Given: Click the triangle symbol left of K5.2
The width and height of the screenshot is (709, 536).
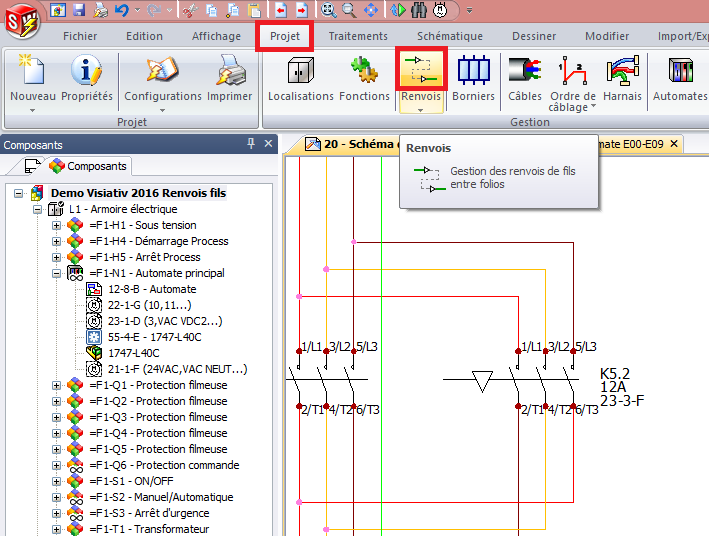Looking at the screenshot, I should 482,381.
